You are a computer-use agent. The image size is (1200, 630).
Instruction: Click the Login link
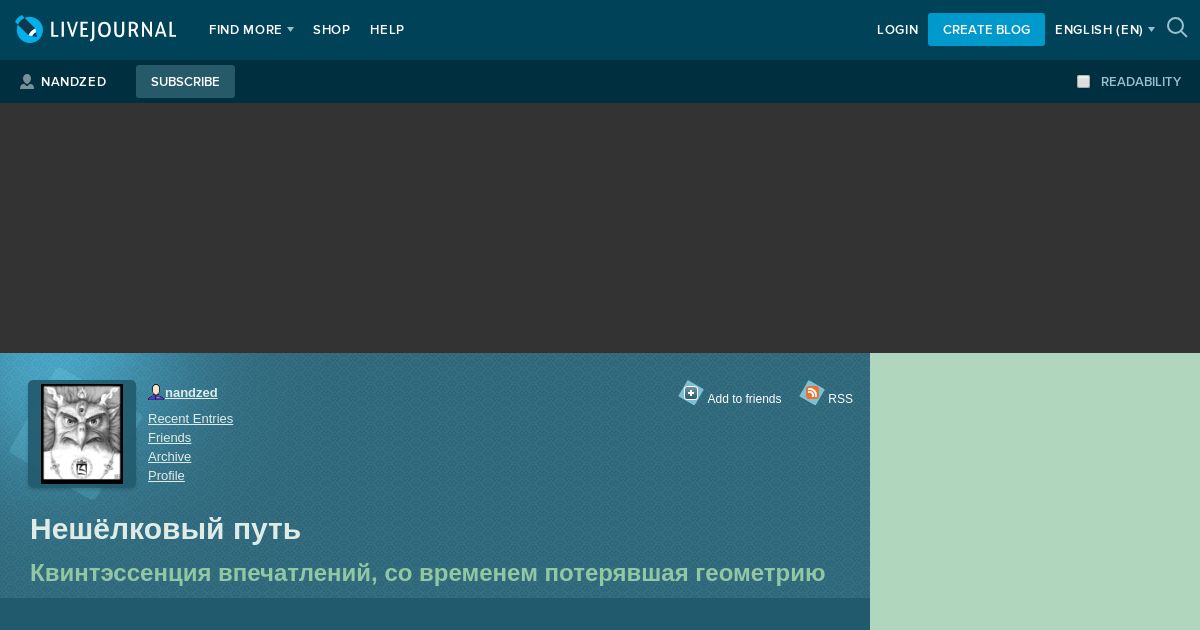[897, 30]
